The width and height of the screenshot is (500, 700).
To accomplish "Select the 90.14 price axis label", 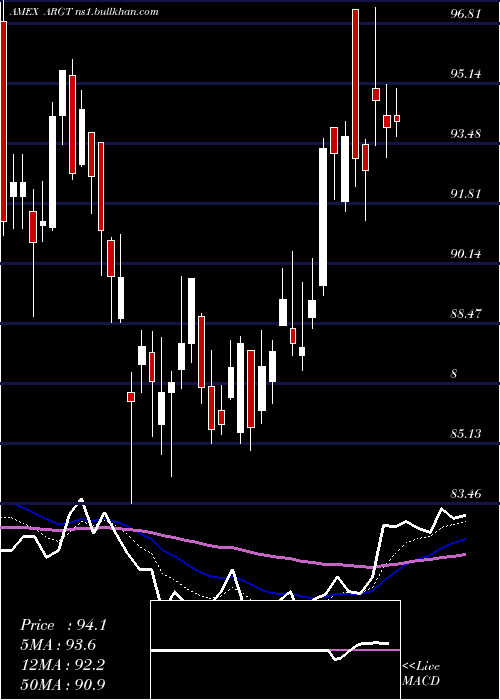I will (x=466, y=254).
